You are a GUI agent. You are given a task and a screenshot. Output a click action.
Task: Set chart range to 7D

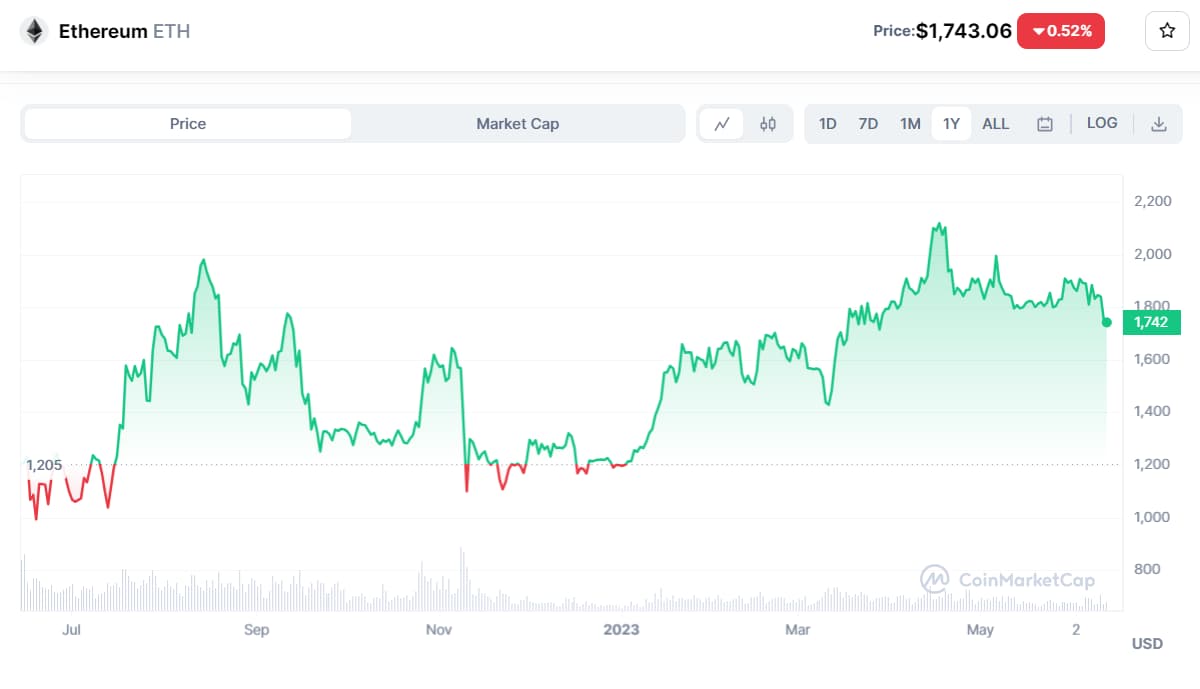click(x=868, y=124)
